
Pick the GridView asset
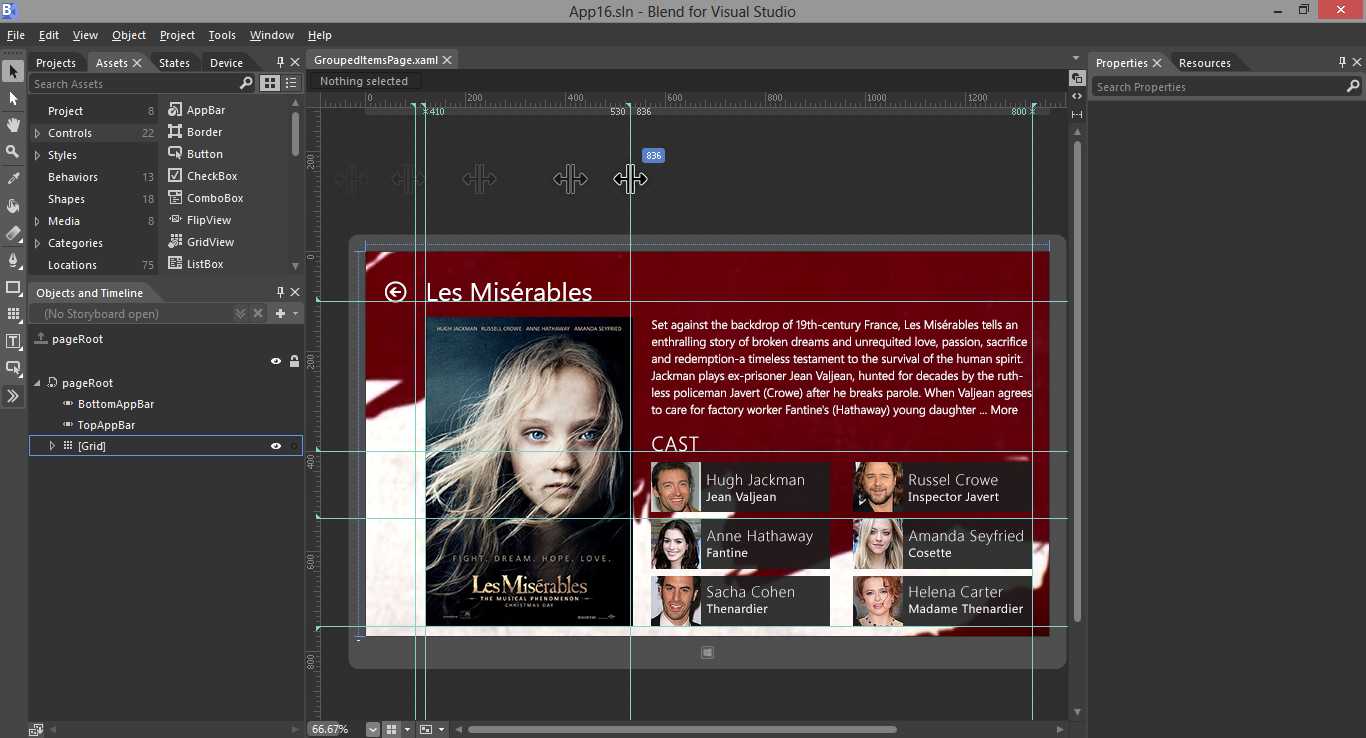(x=201, y=242)
